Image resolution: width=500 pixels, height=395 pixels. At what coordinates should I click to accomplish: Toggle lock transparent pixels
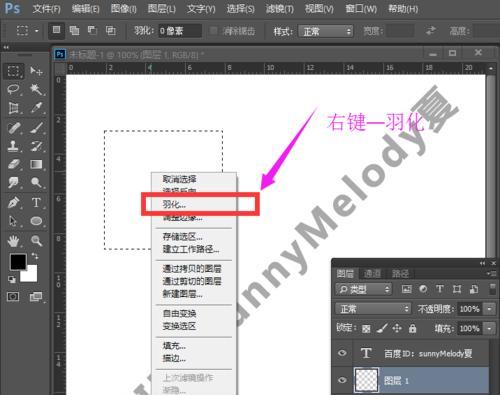coord(366,329)
